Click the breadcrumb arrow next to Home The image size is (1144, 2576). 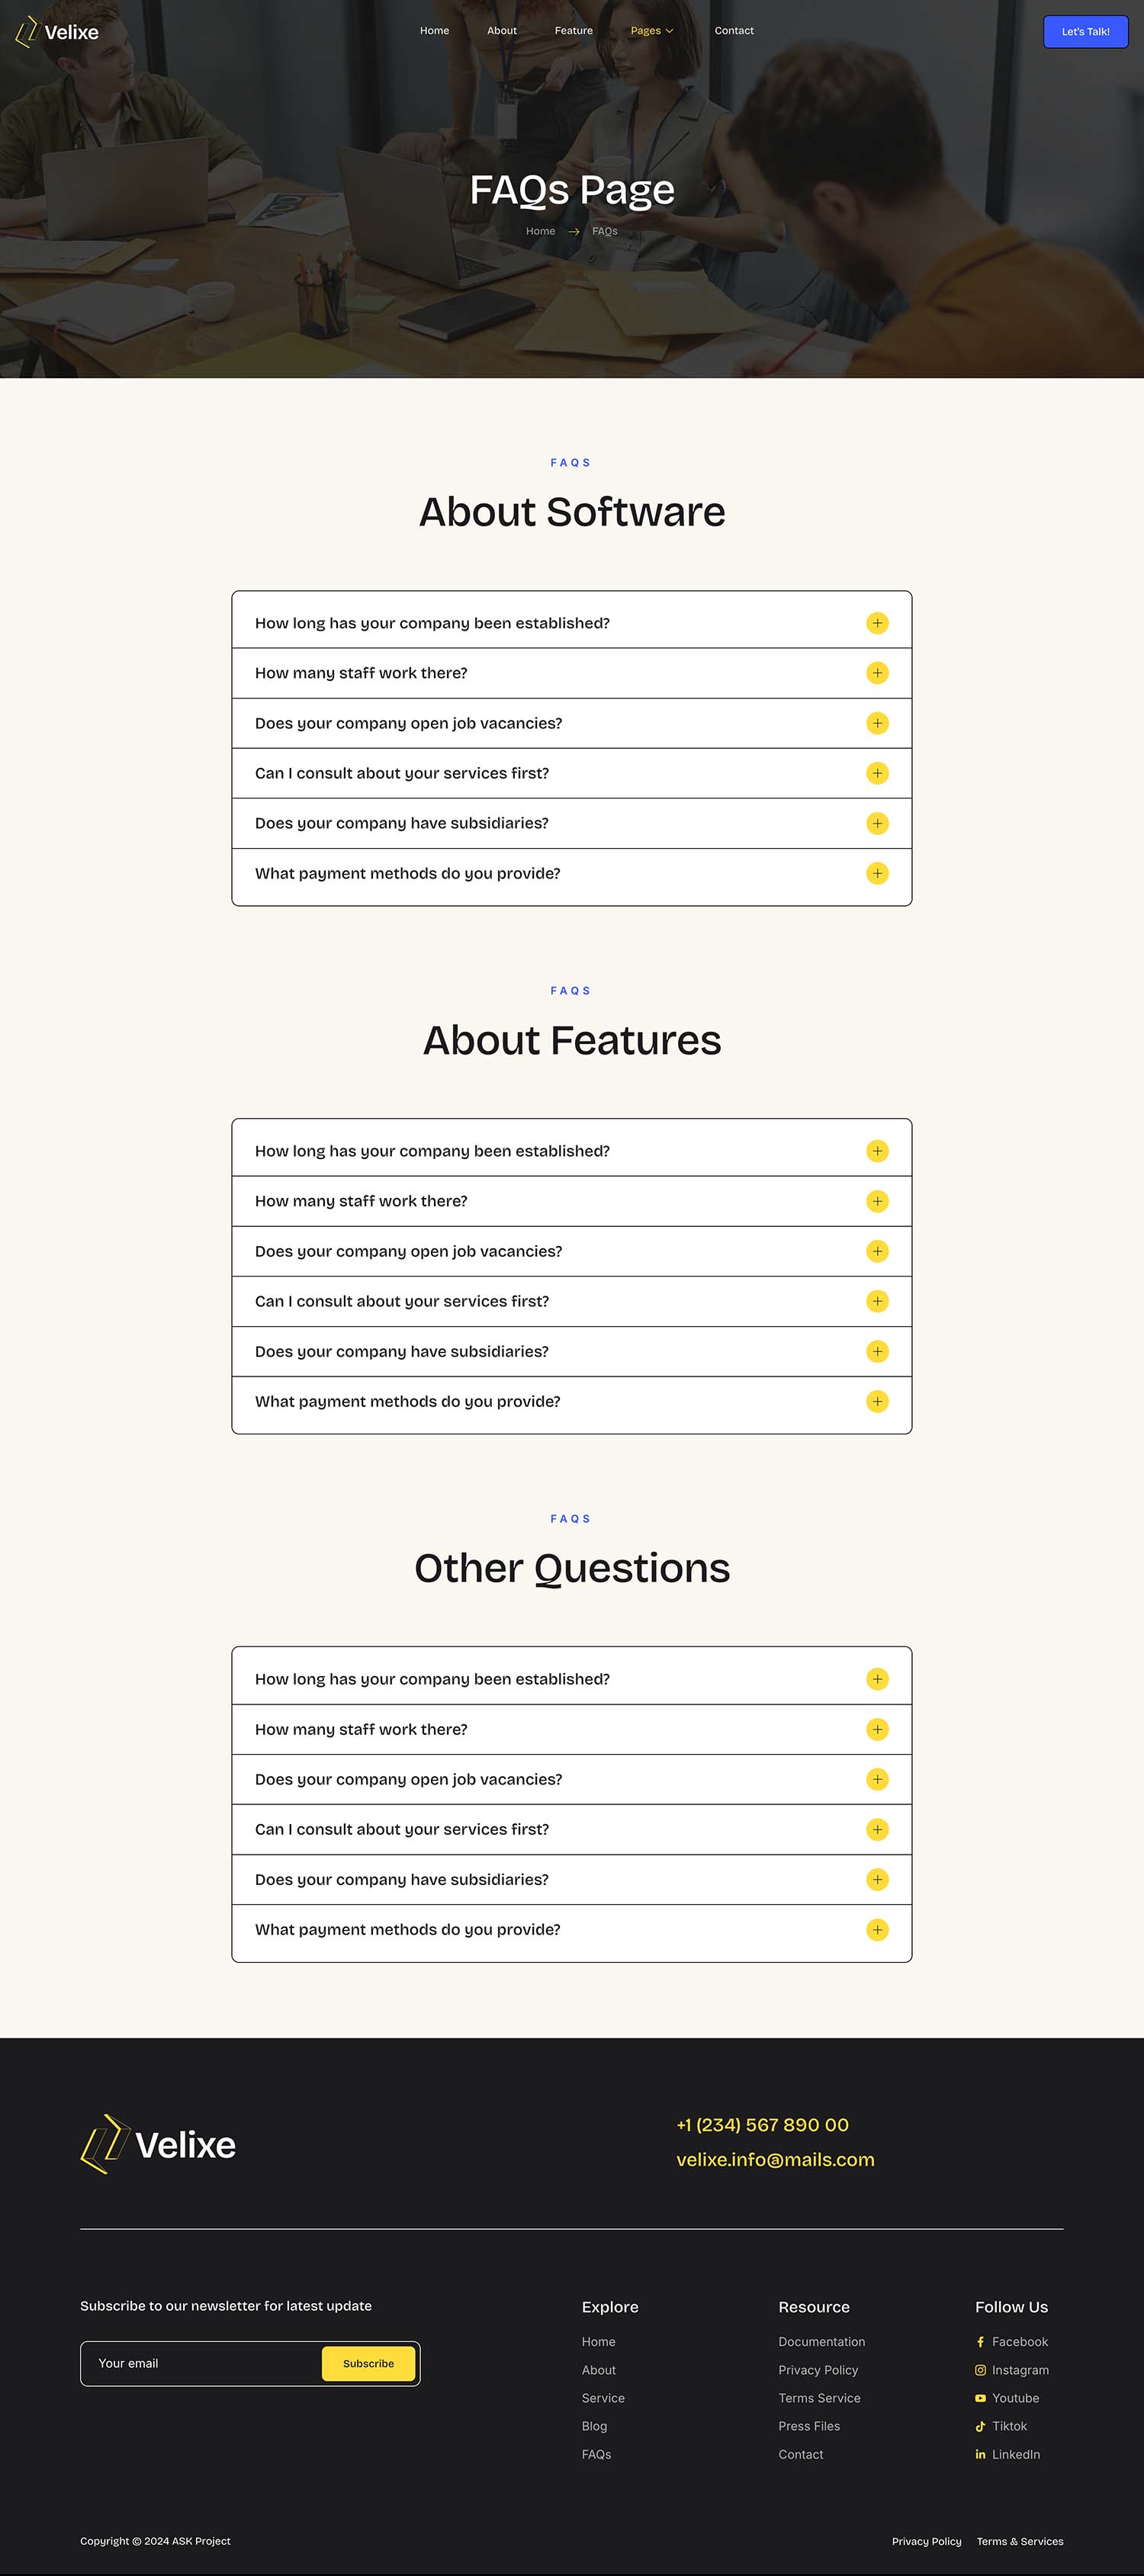point(574,232)
